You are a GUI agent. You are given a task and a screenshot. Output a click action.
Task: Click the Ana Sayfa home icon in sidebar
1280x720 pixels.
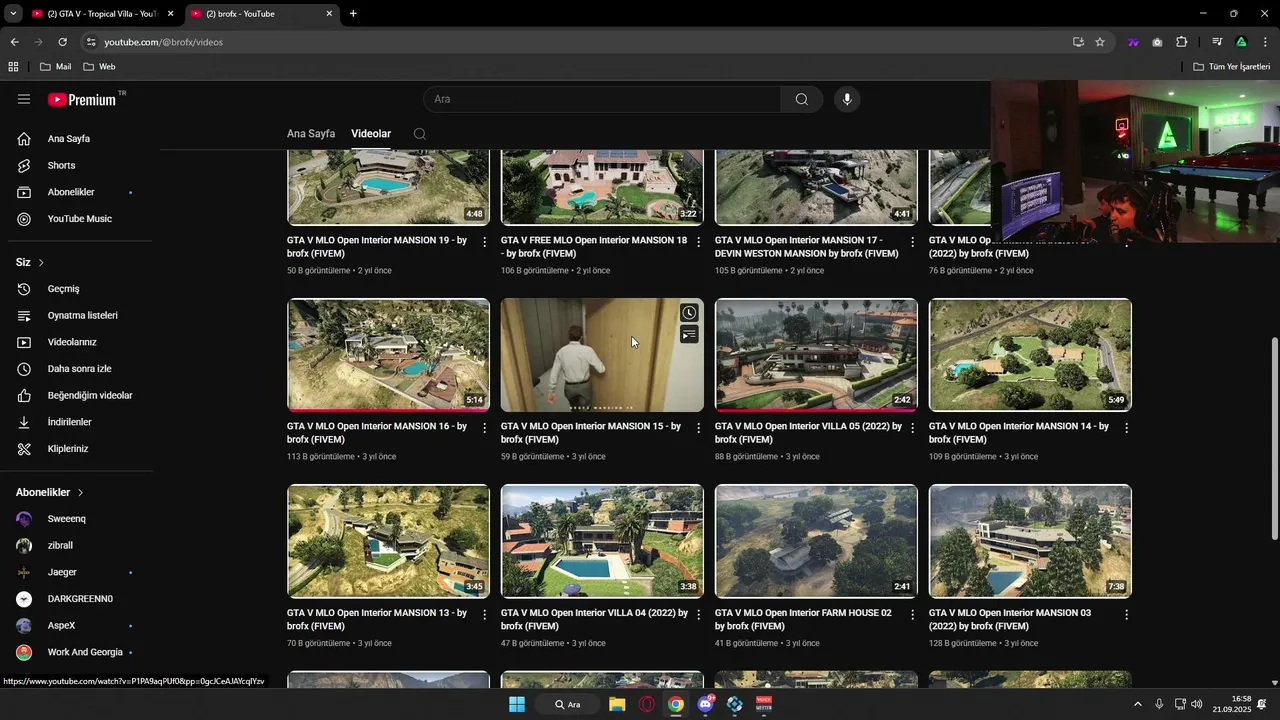pos(24,139)
